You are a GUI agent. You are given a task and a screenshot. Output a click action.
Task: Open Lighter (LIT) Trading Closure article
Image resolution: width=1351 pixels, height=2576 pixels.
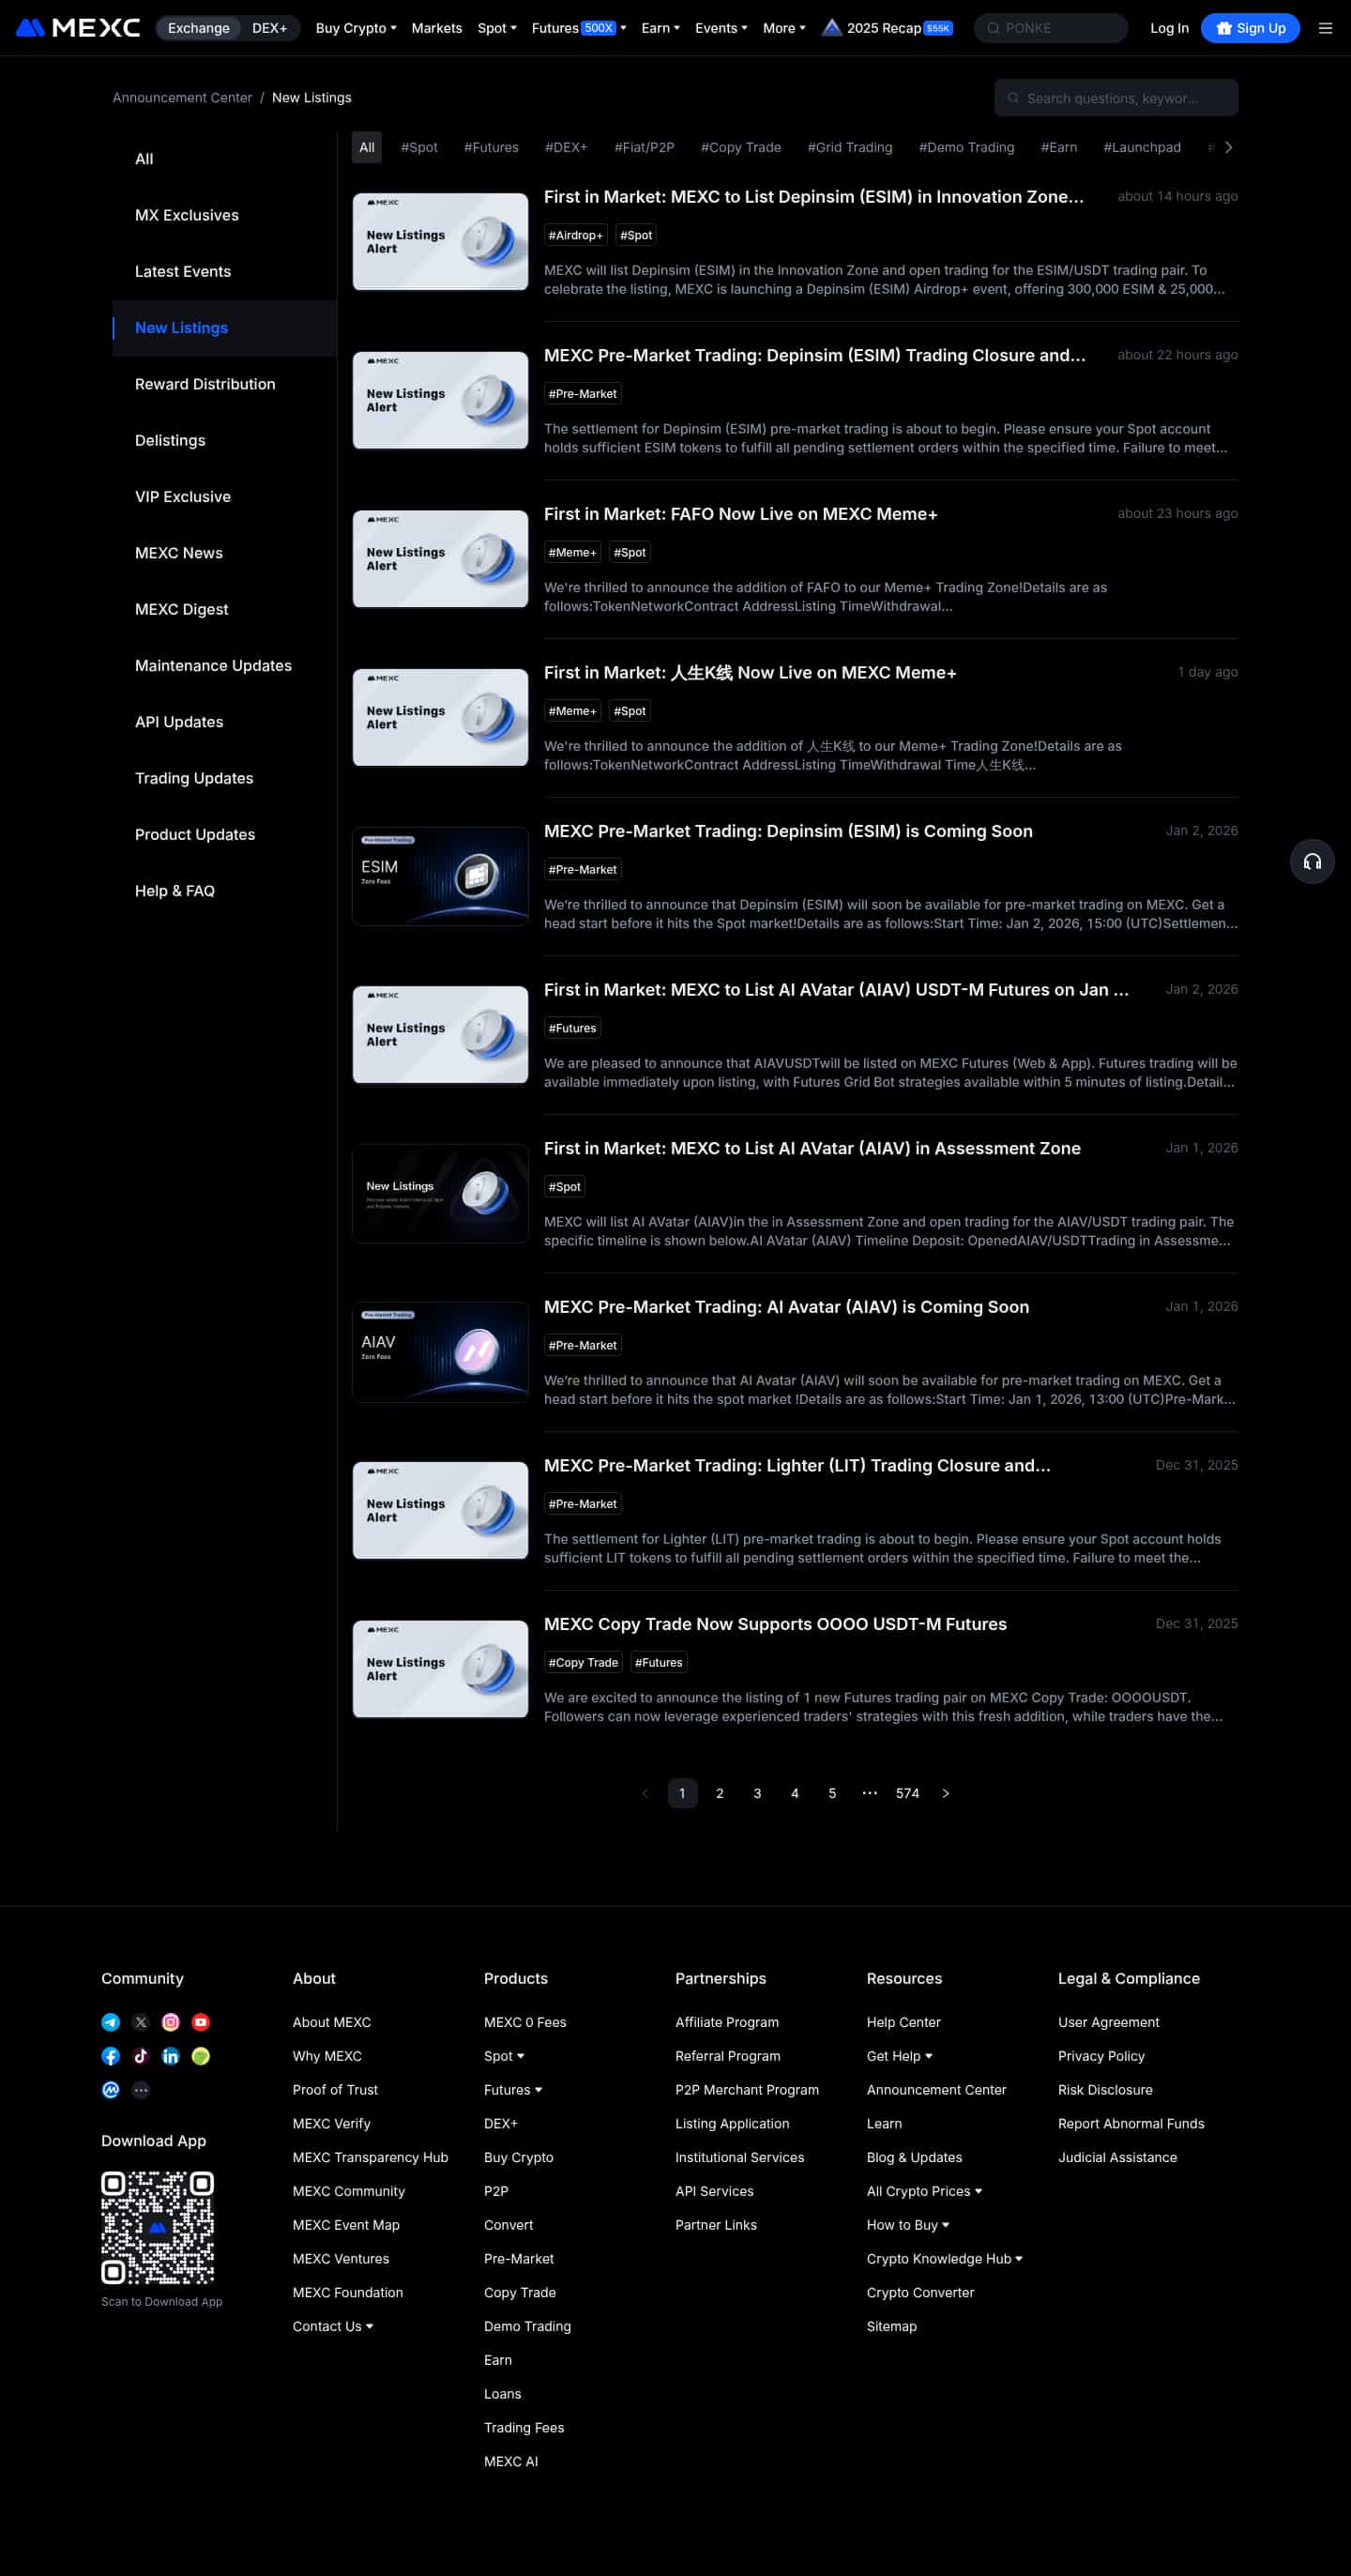click(x=797, y=1465)
